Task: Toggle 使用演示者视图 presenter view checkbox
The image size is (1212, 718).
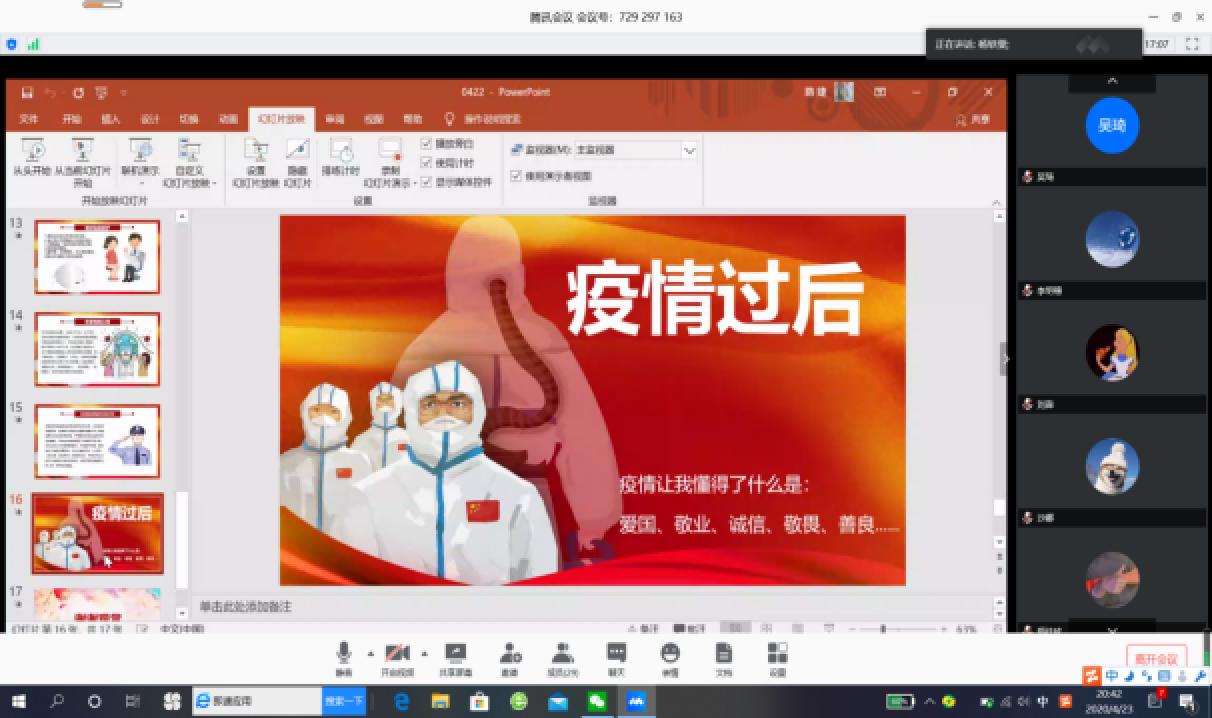Action: click(516, 176)
